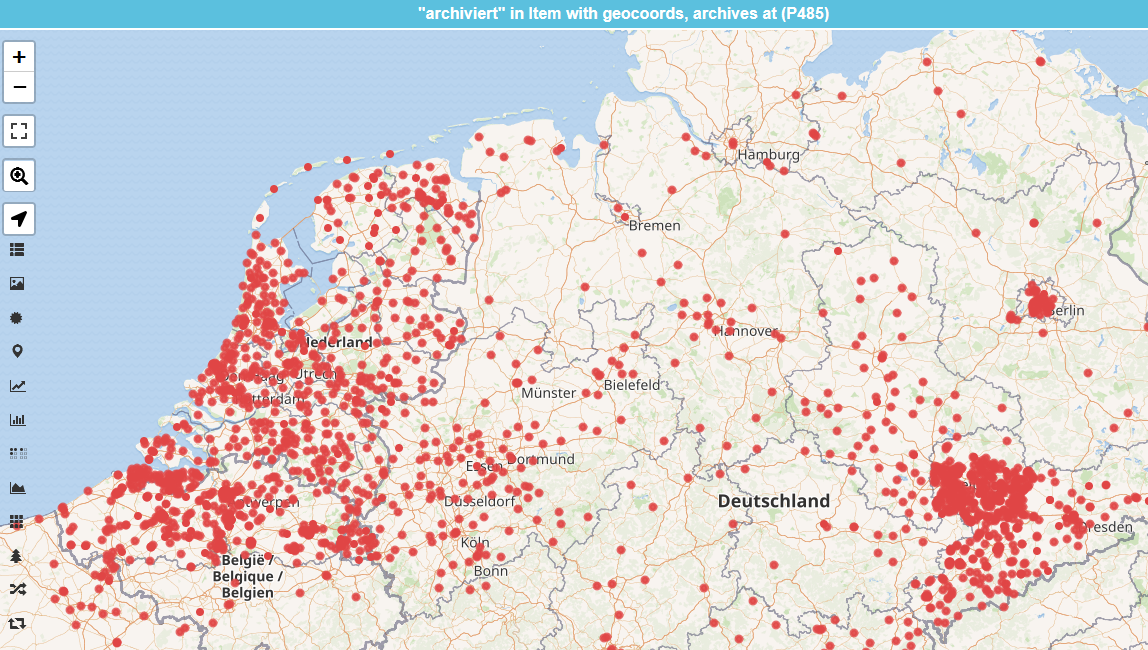The height and width of the screenshot is (650, 1148).
Task: Click the Köln city label
Action: [x=475, y=542]
